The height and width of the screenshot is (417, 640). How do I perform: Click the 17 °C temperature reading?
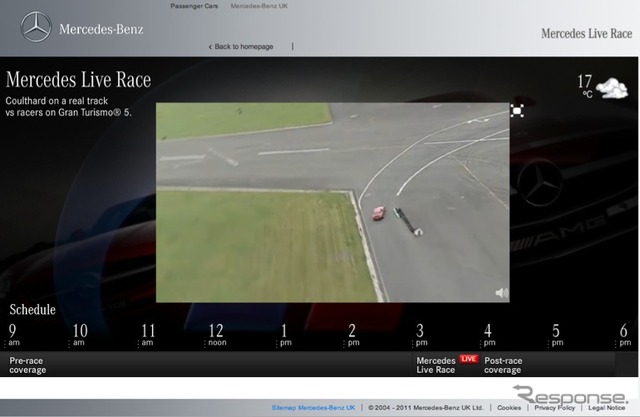584,85
